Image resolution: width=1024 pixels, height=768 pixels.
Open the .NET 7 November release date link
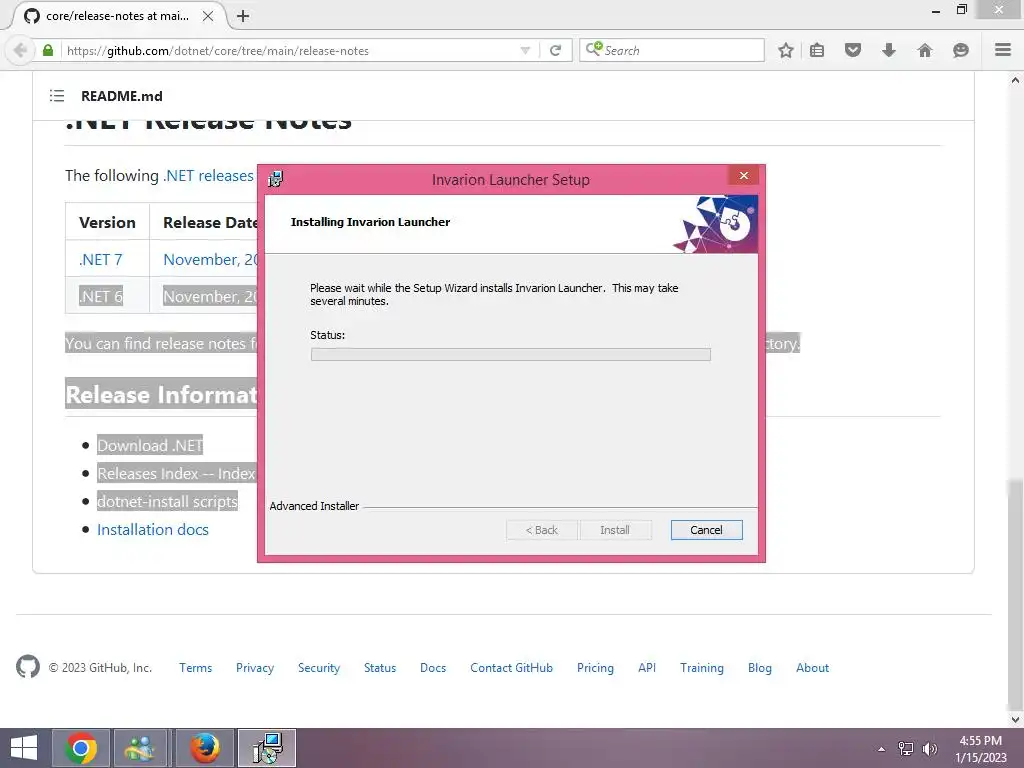210,259
